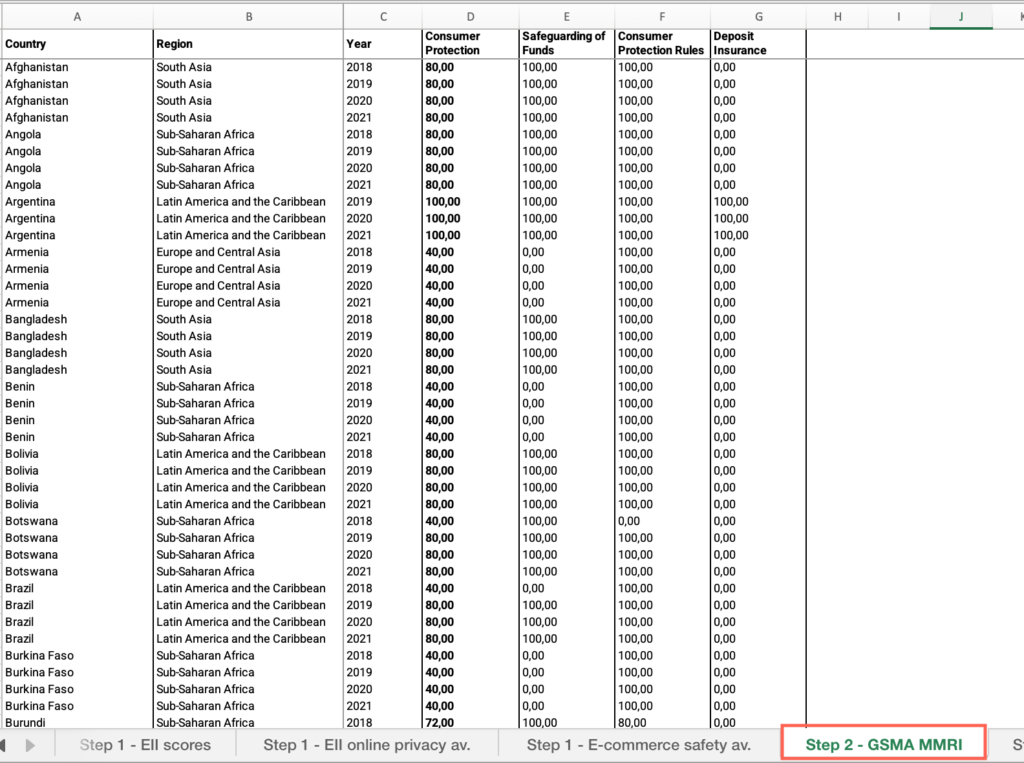Select the Consumer Protection Rules header cell
Screen dimensions: 1024x763
point(662,44)
